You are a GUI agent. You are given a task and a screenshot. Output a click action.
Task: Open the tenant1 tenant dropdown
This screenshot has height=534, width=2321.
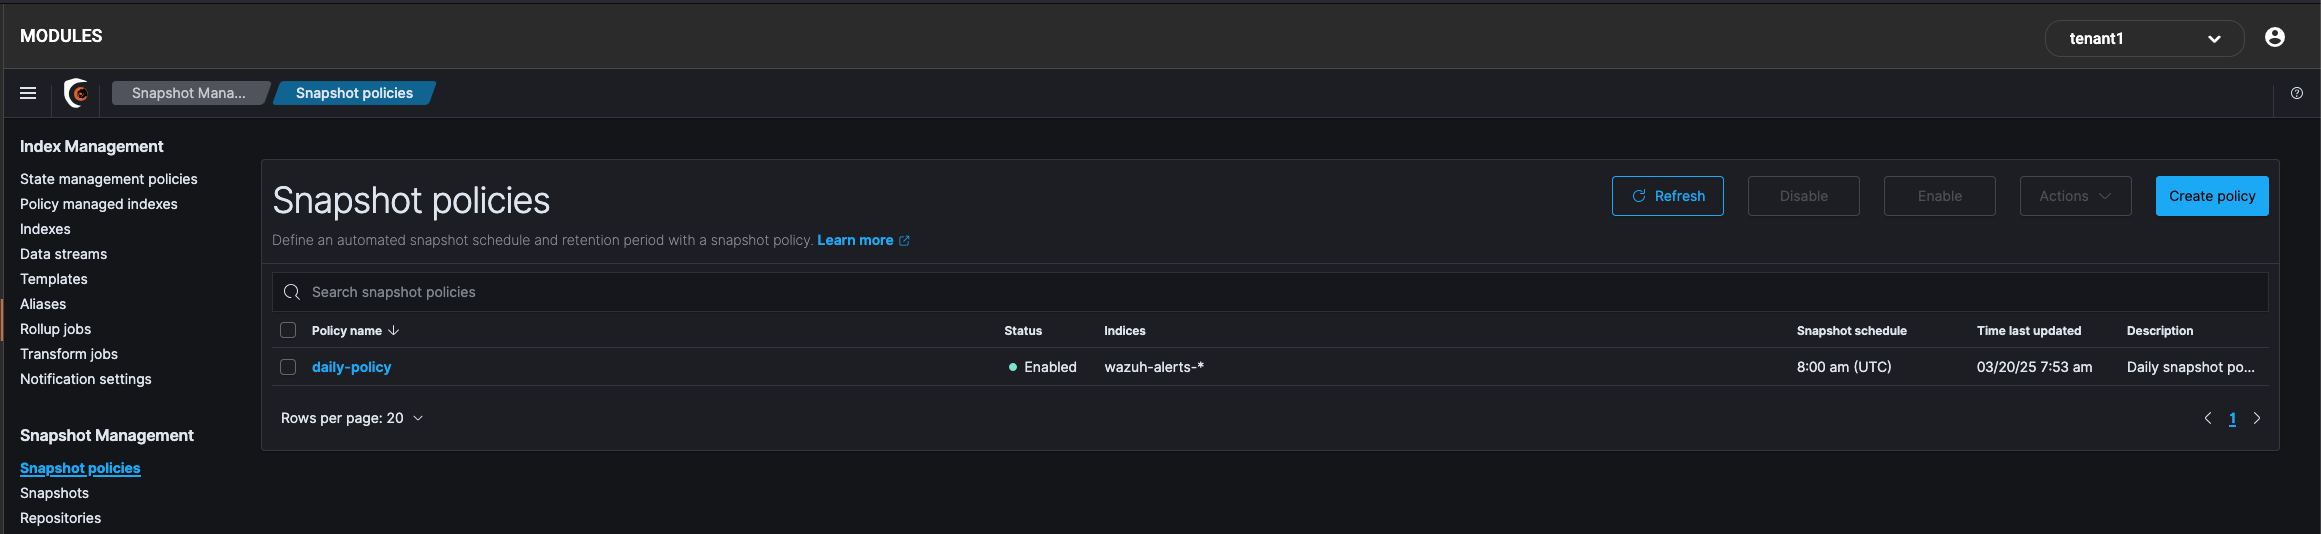(x=2144, y=38)
